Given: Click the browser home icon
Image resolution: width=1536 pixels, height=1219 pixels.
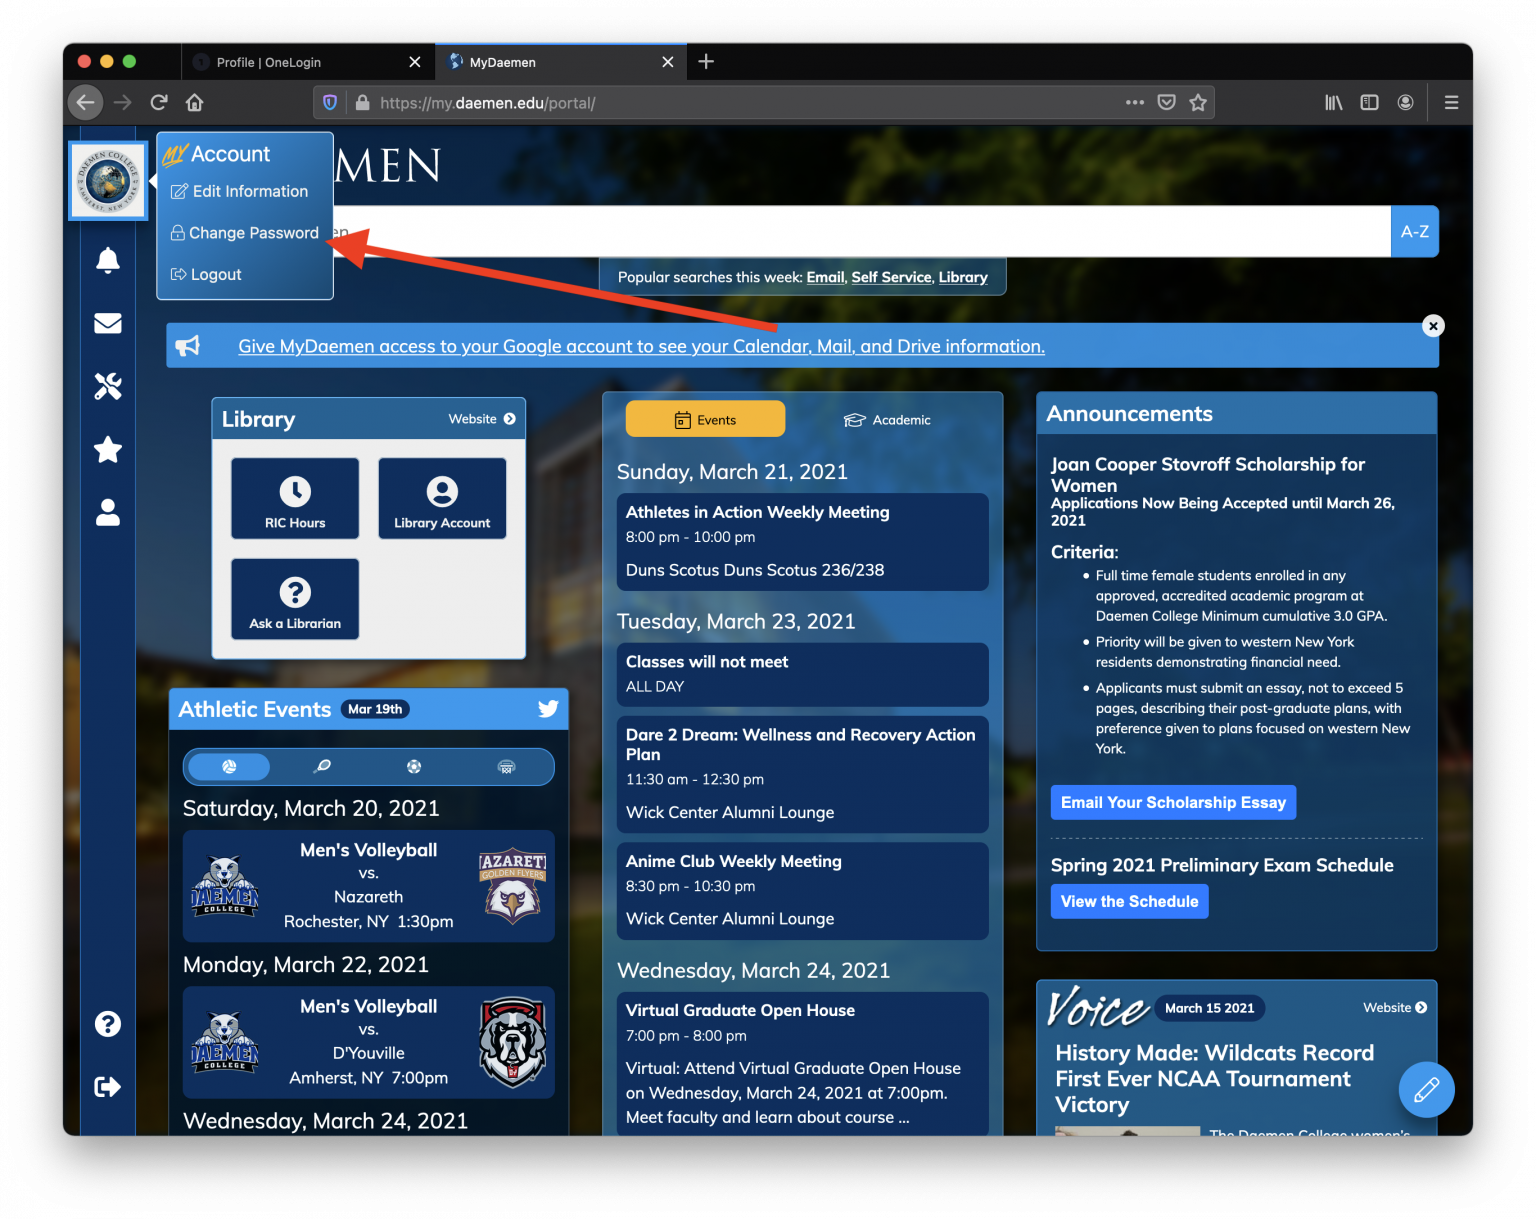Looking at the screenshot, I should (195, 102).
